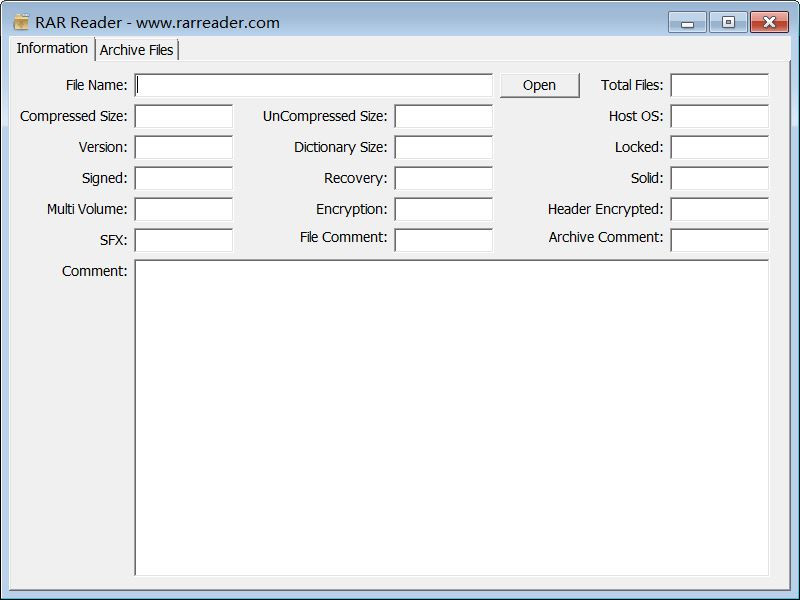800x600 pixels.
Task: Click the 'Host OS:' label
Action: point(636,116)
